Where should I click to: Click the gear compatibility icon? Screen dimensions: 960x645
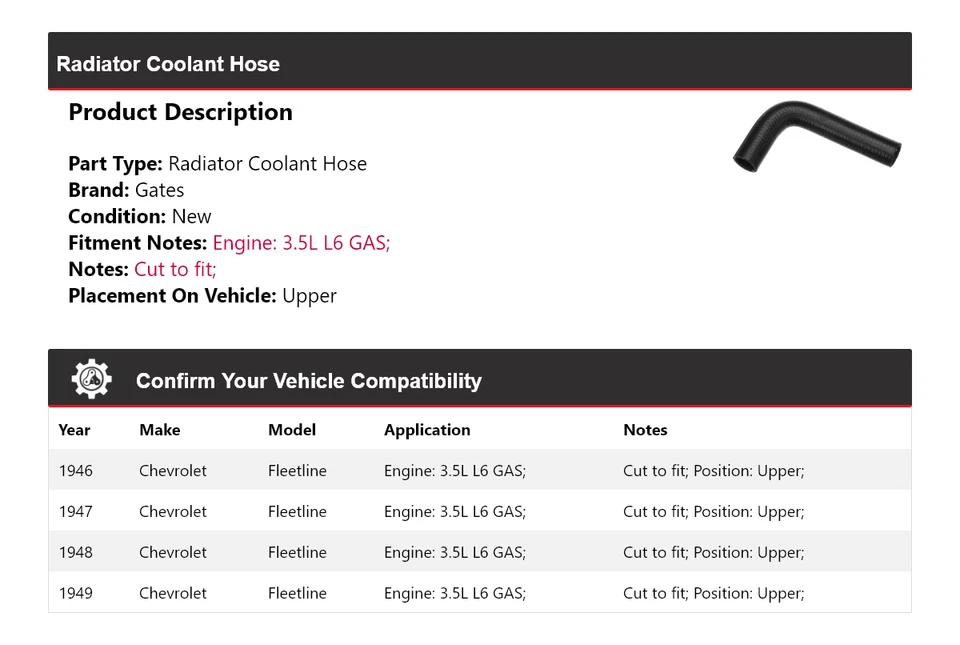(x=91, y=380)
